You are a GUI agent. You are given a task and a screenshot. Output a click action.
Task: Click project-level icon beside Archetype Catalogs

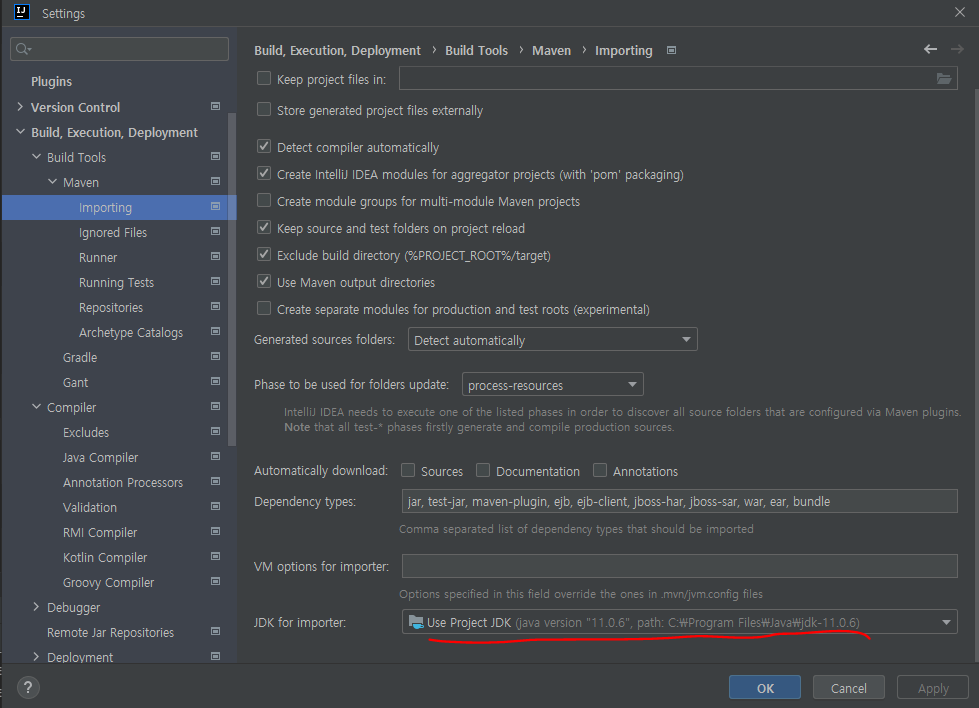(215, 331)
